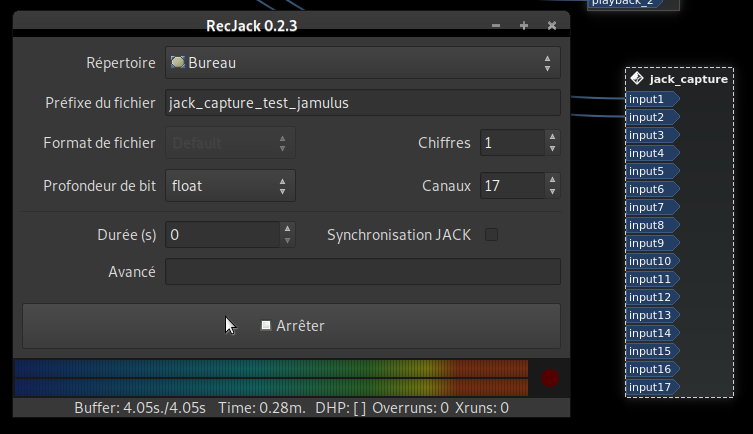The height and width of the screenshot is (434, 753).
Task: Select the input6 port of jack_capture
Action: (653, 189)
